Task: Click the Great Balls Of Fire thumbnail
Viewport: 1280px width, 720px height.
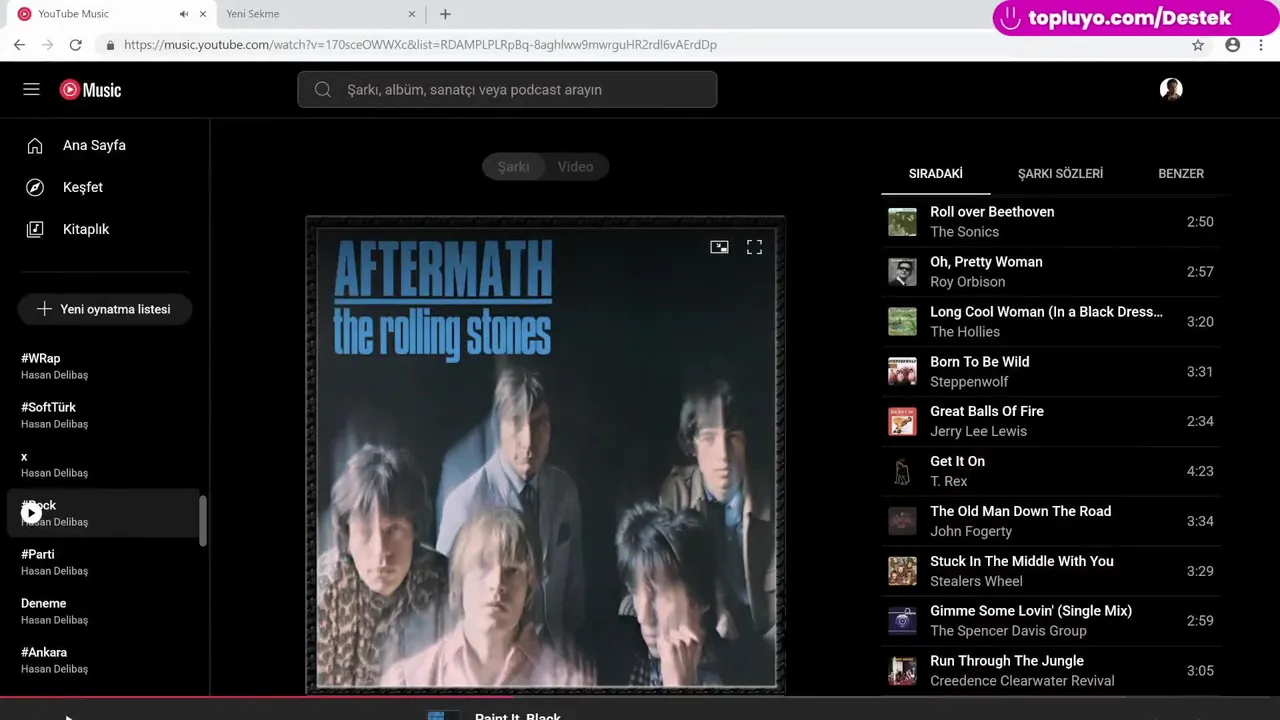Action: click(902, 421)
